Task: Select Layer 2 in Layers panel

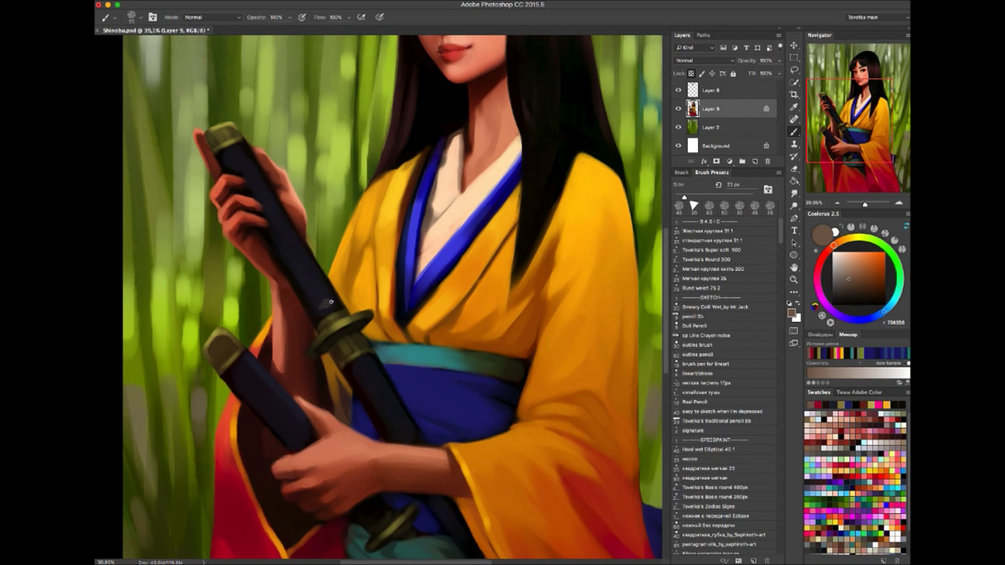Action: point(725,127)
